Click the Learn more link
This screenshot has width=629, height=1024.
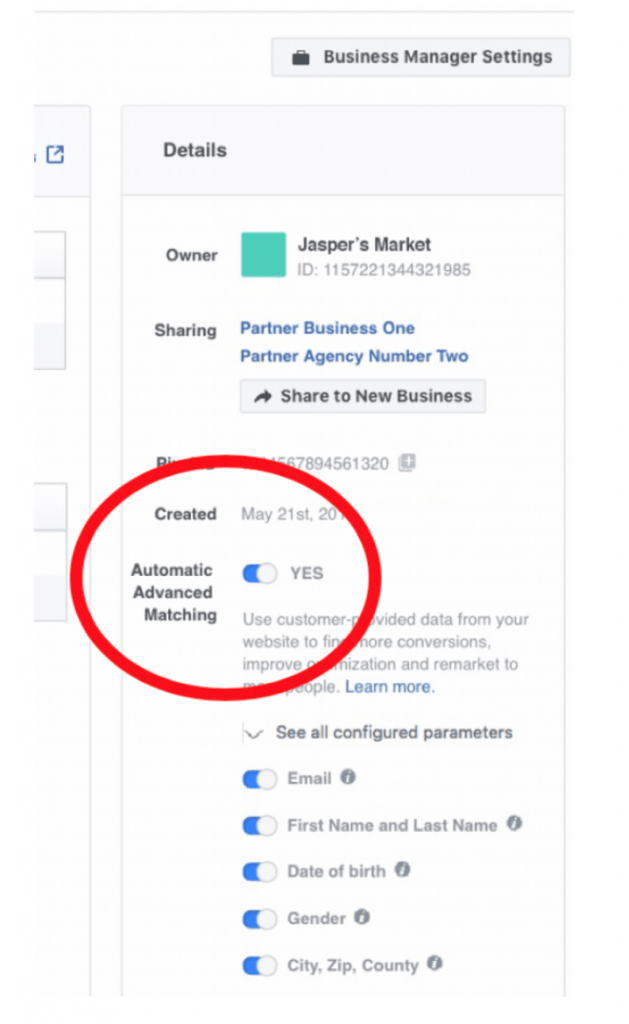(x=389, y=687)
